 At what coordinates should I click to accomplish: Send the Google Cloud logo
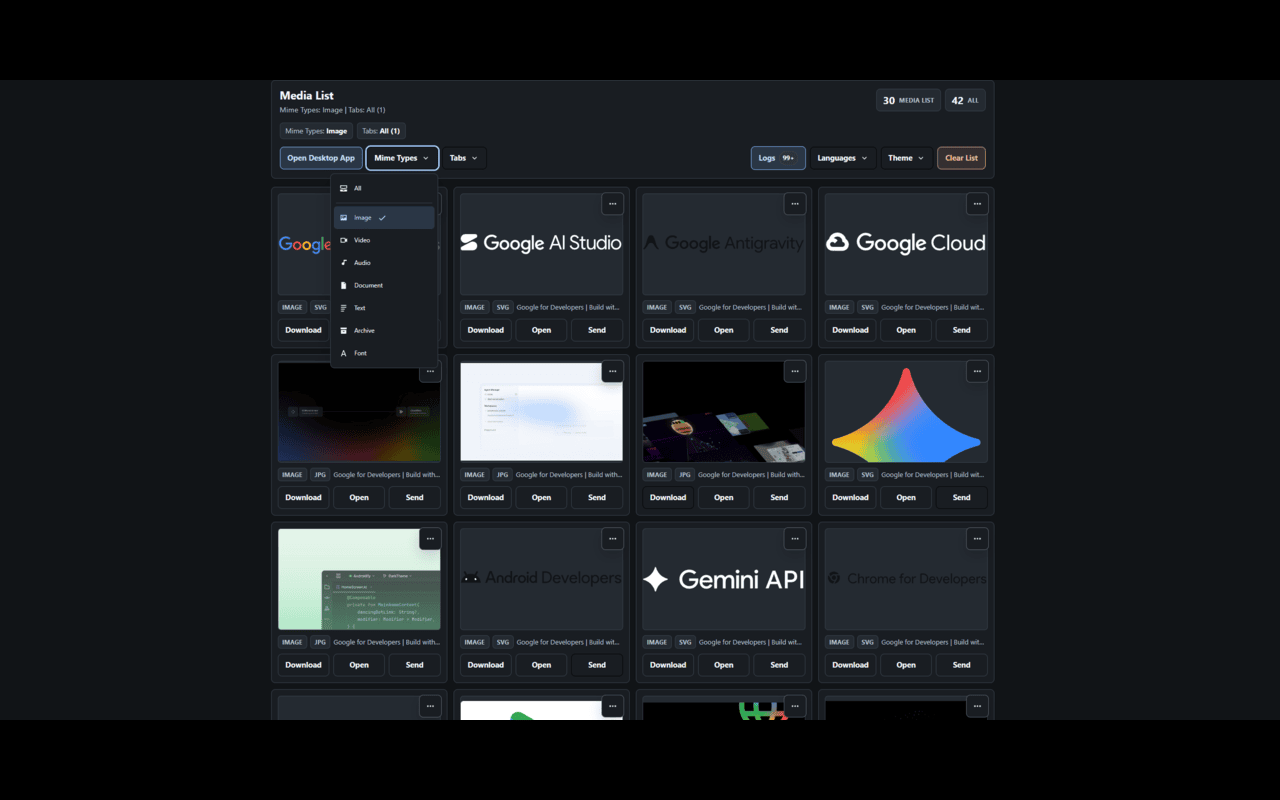click(962, 330)
